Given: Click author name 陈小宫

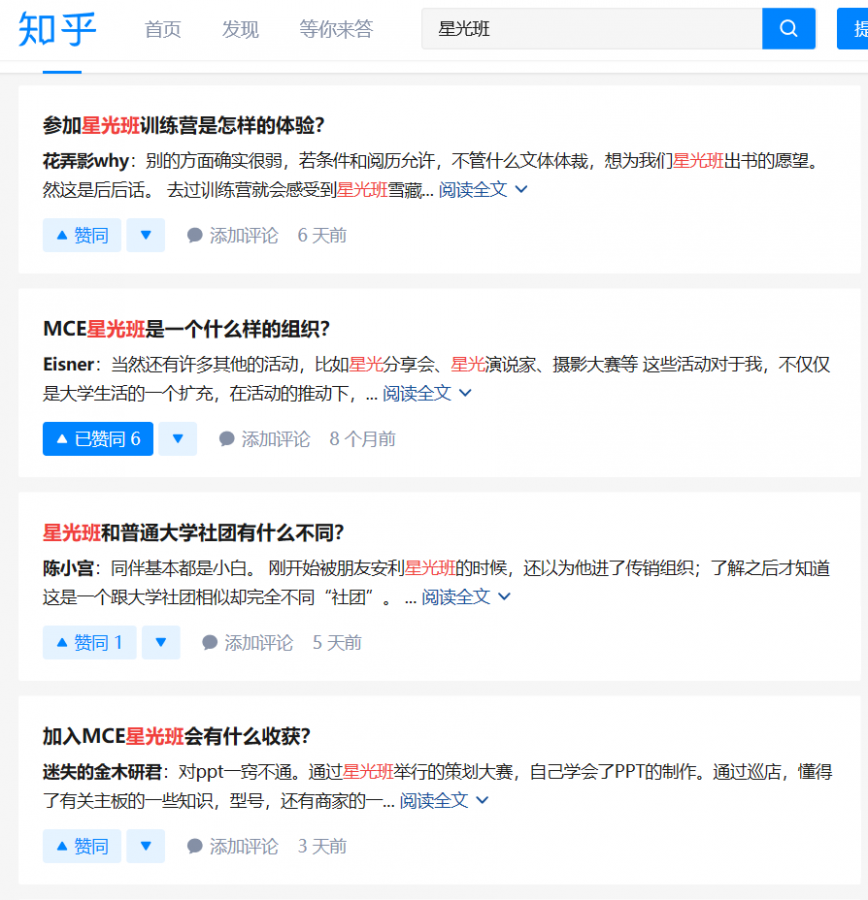Looking at the screenshot, I should coord(68,568).
